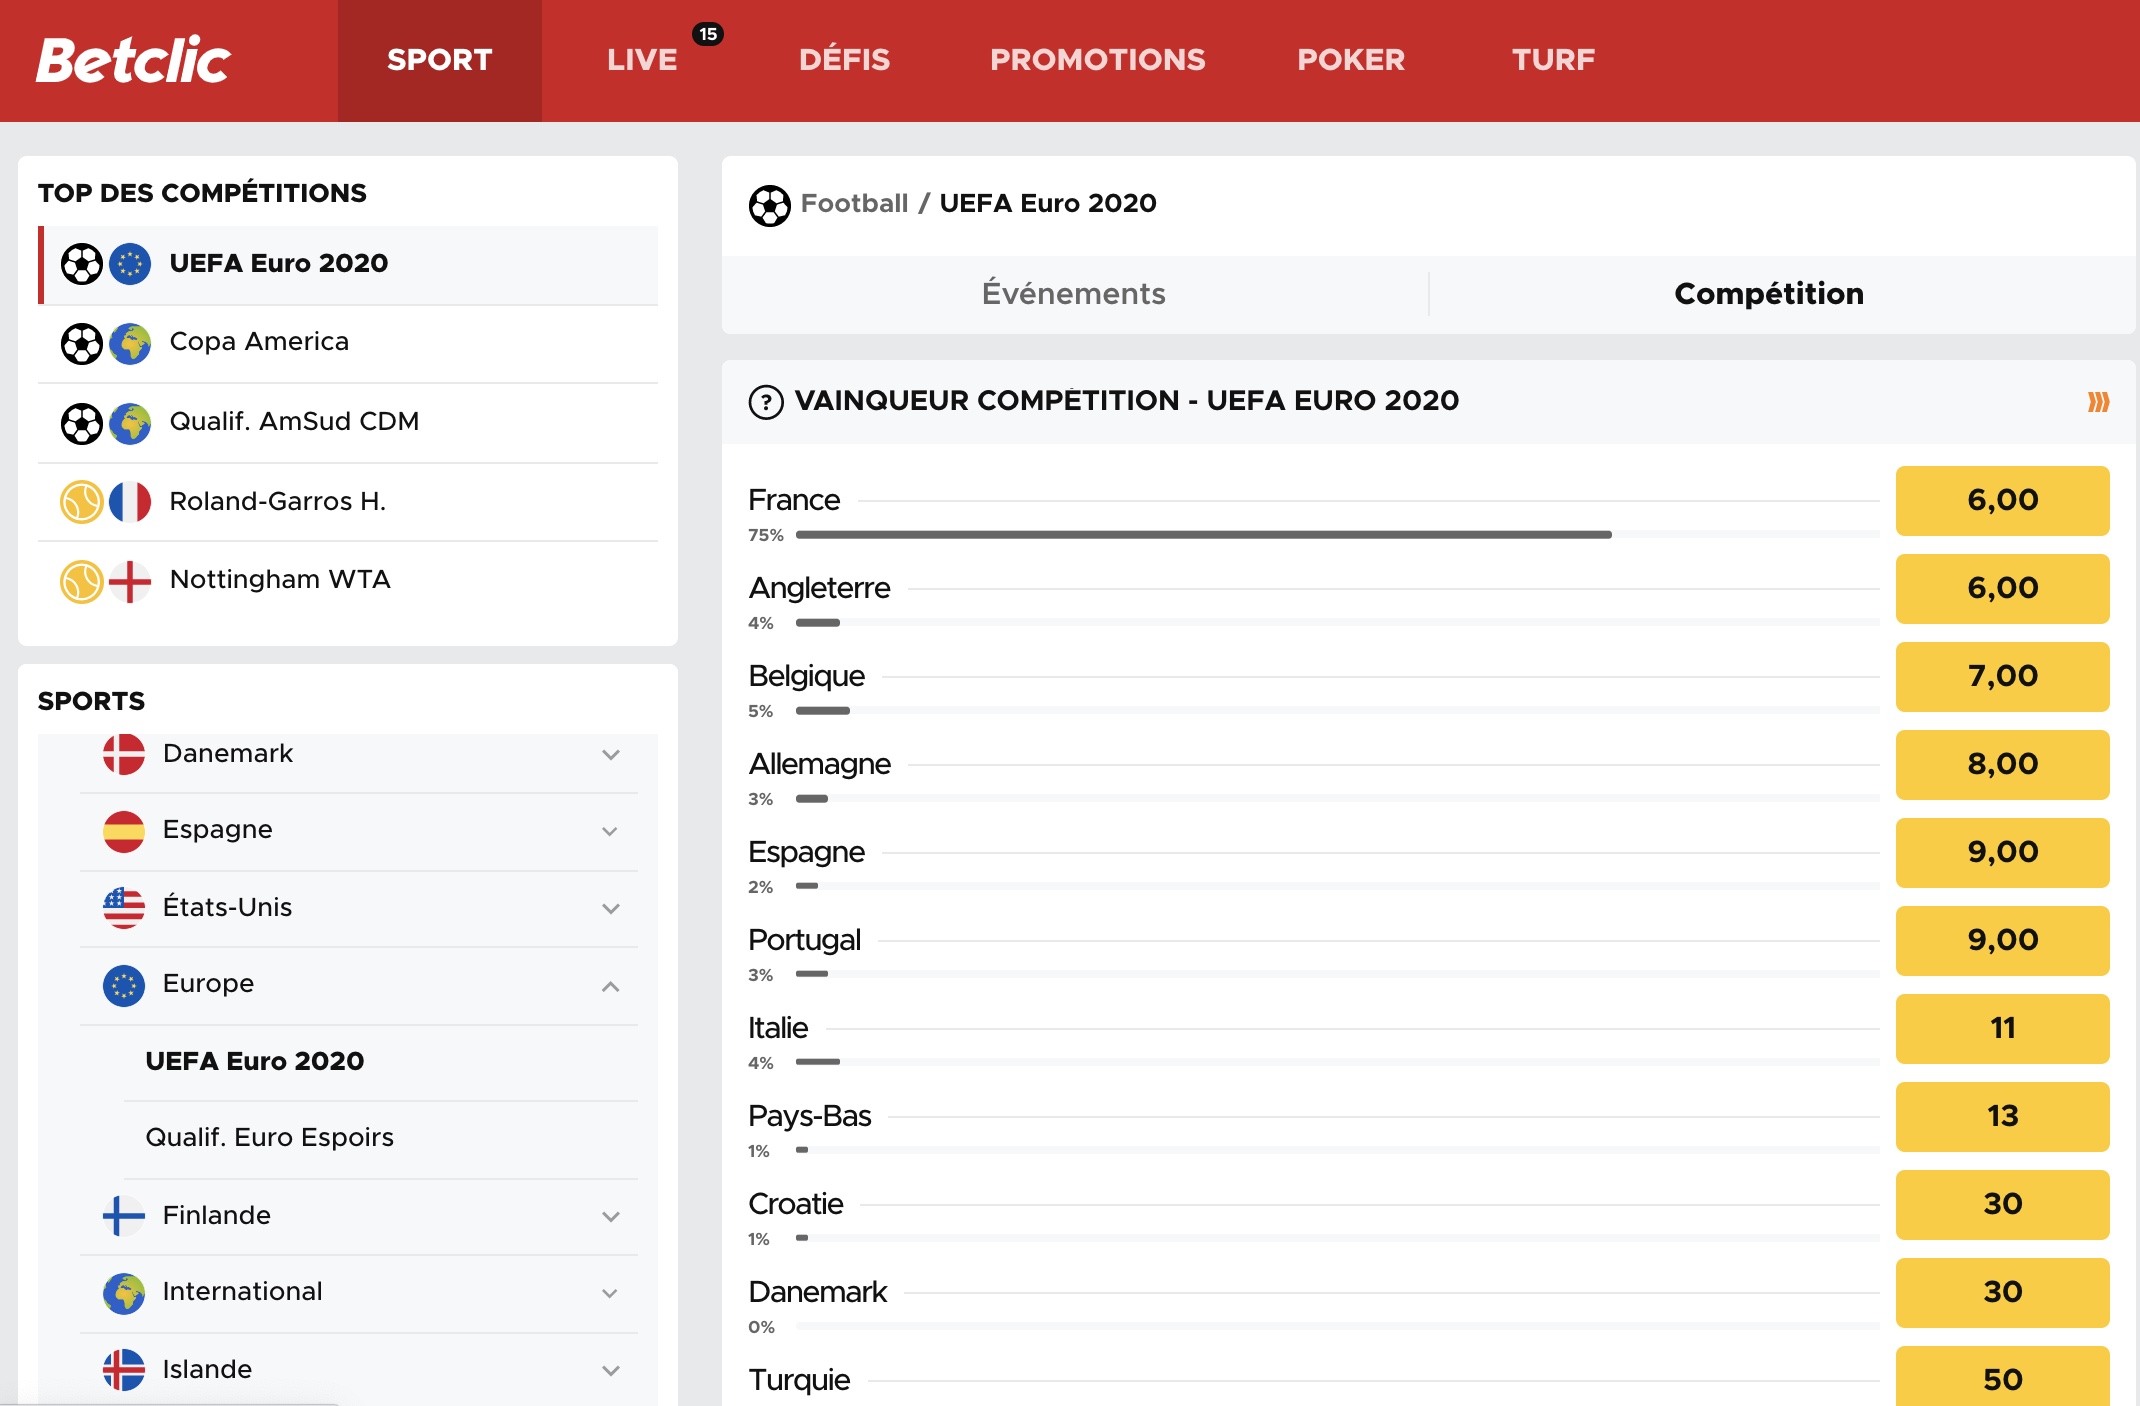Click the Finland flag icon

pos(124,1216)
